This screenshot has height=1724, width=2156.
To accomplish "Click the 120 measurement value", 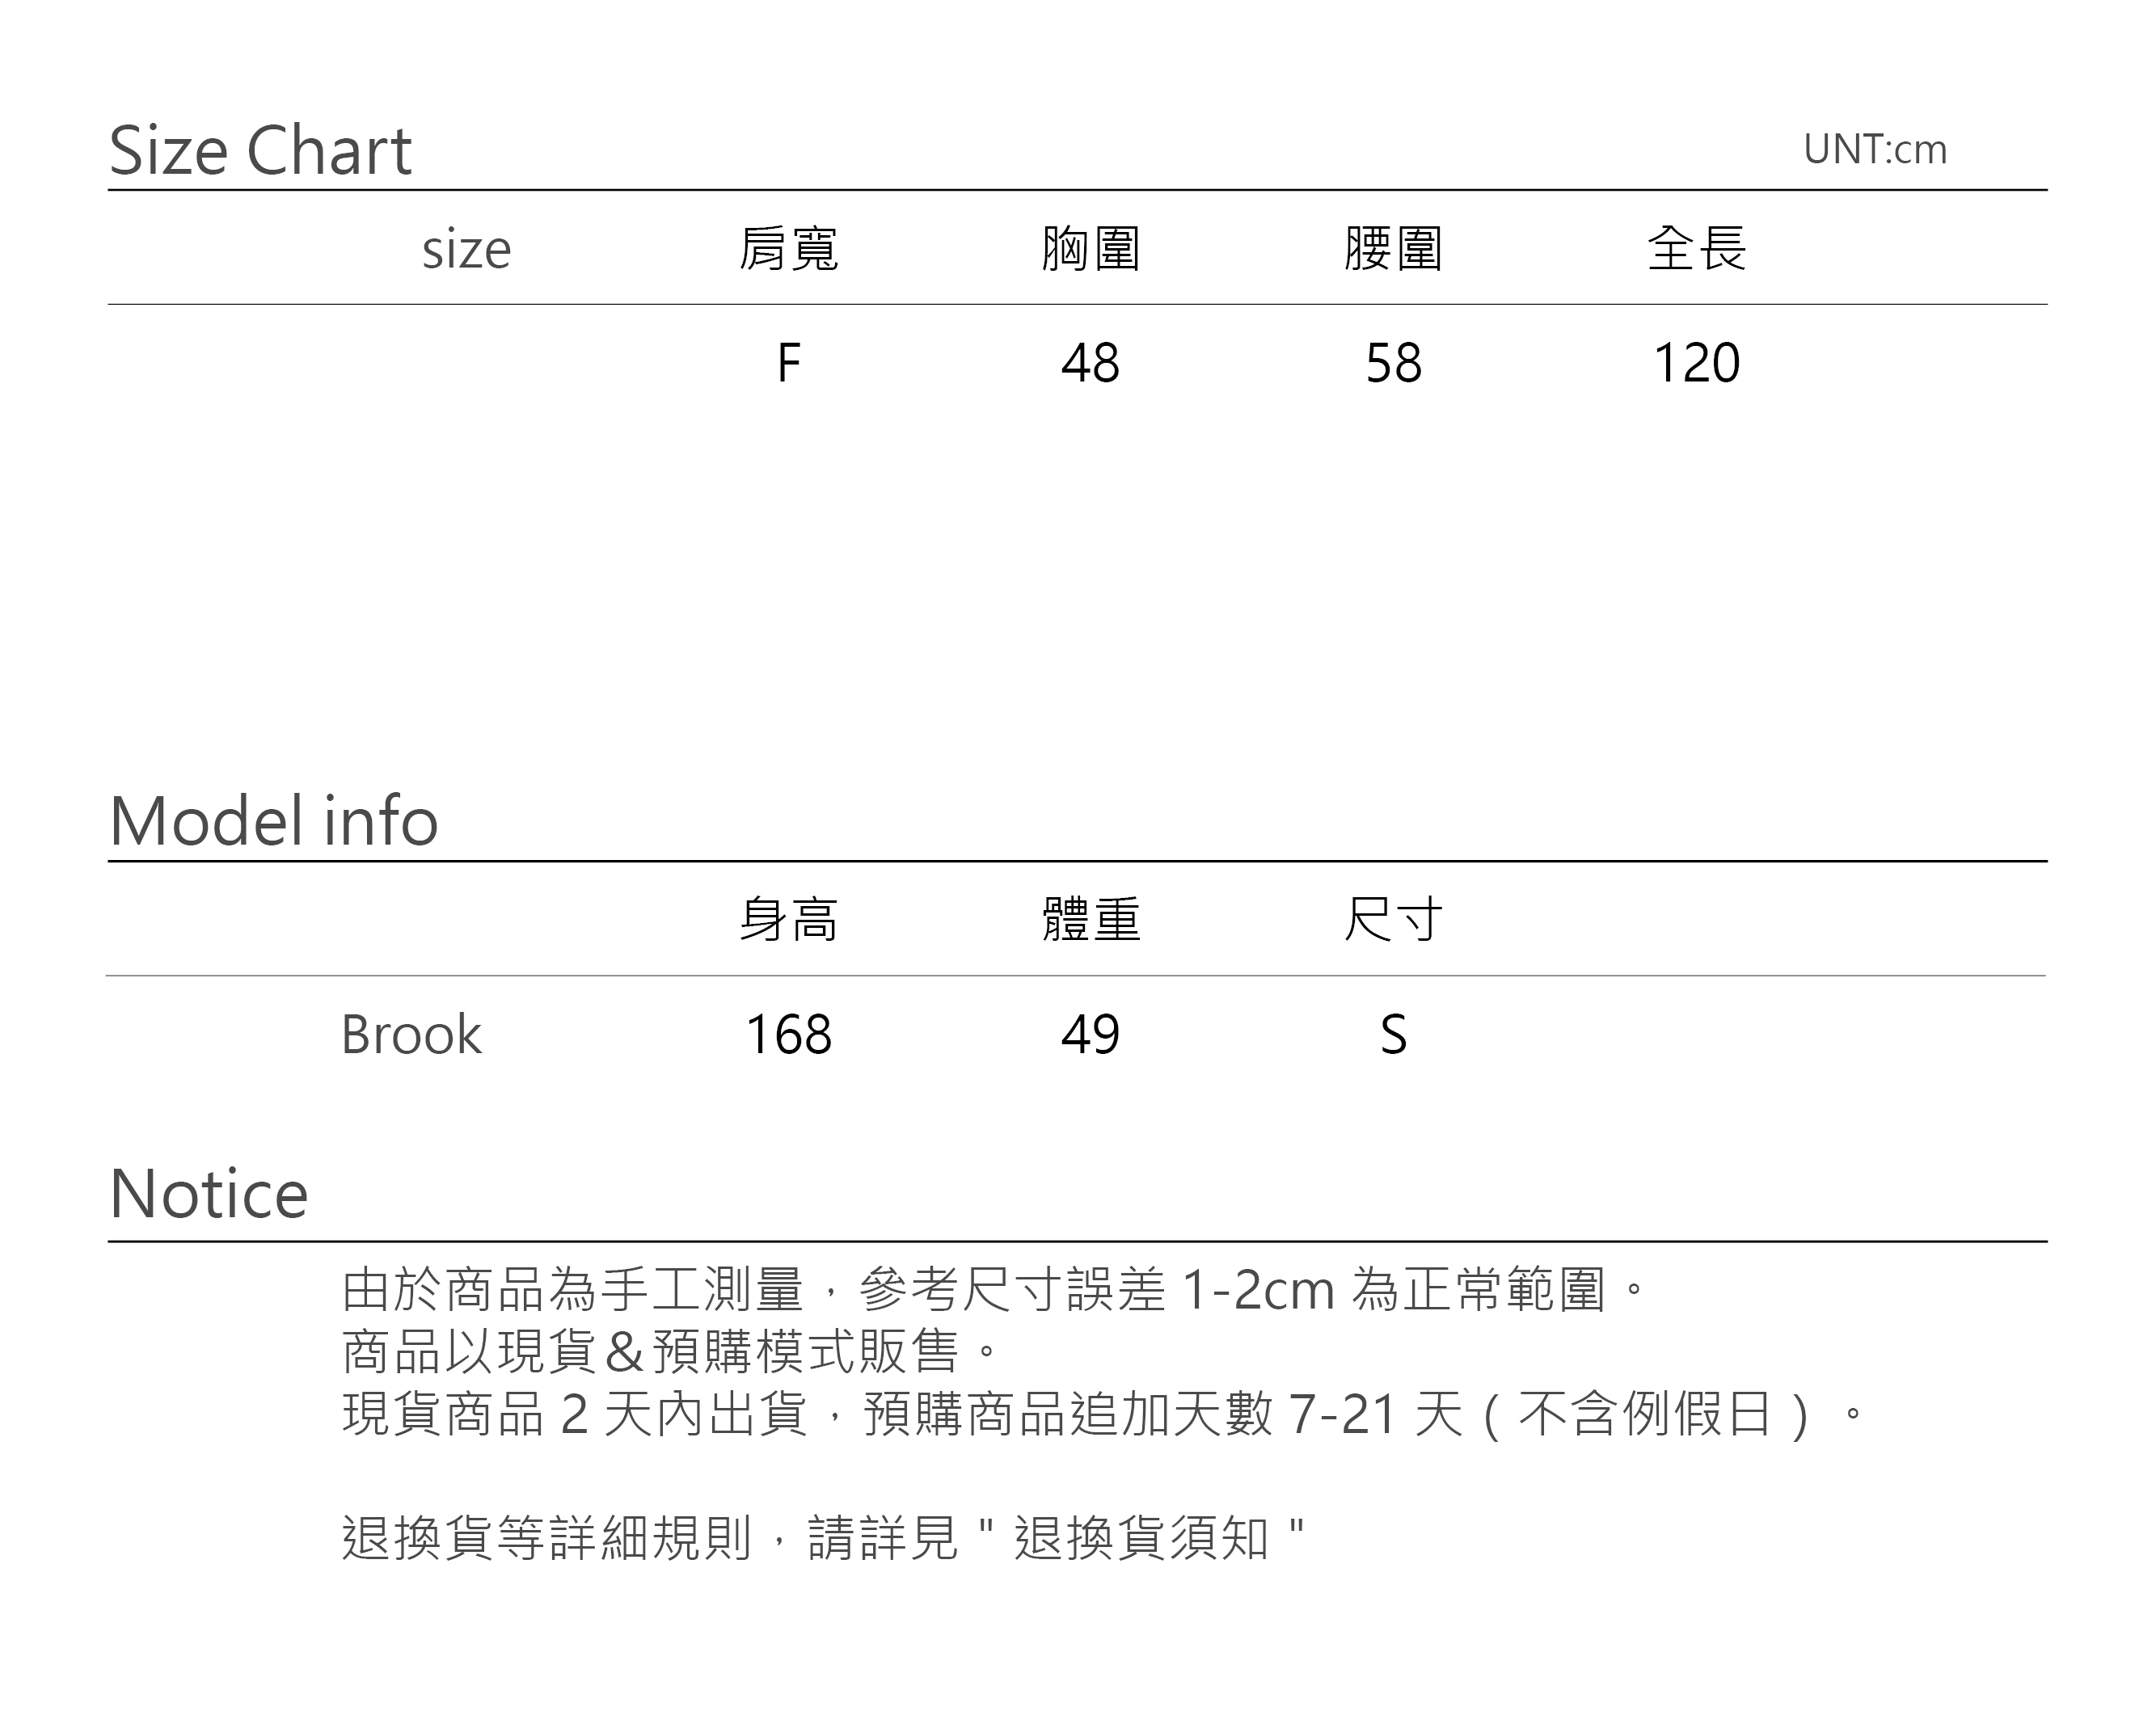I will (1696, 363).
